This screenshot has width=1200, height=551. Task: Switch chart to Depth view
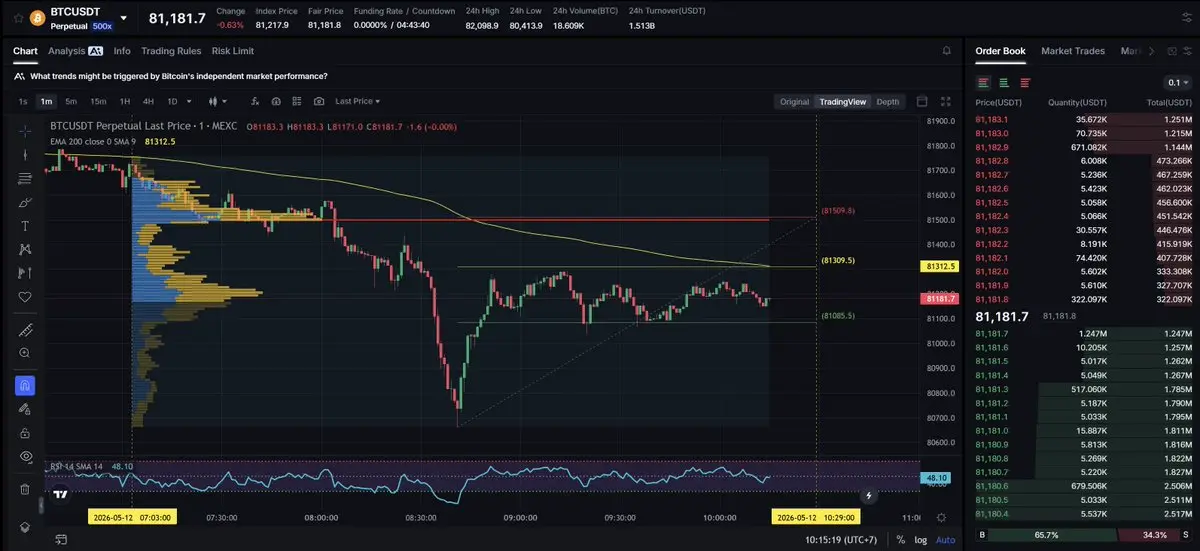point(888,101)
